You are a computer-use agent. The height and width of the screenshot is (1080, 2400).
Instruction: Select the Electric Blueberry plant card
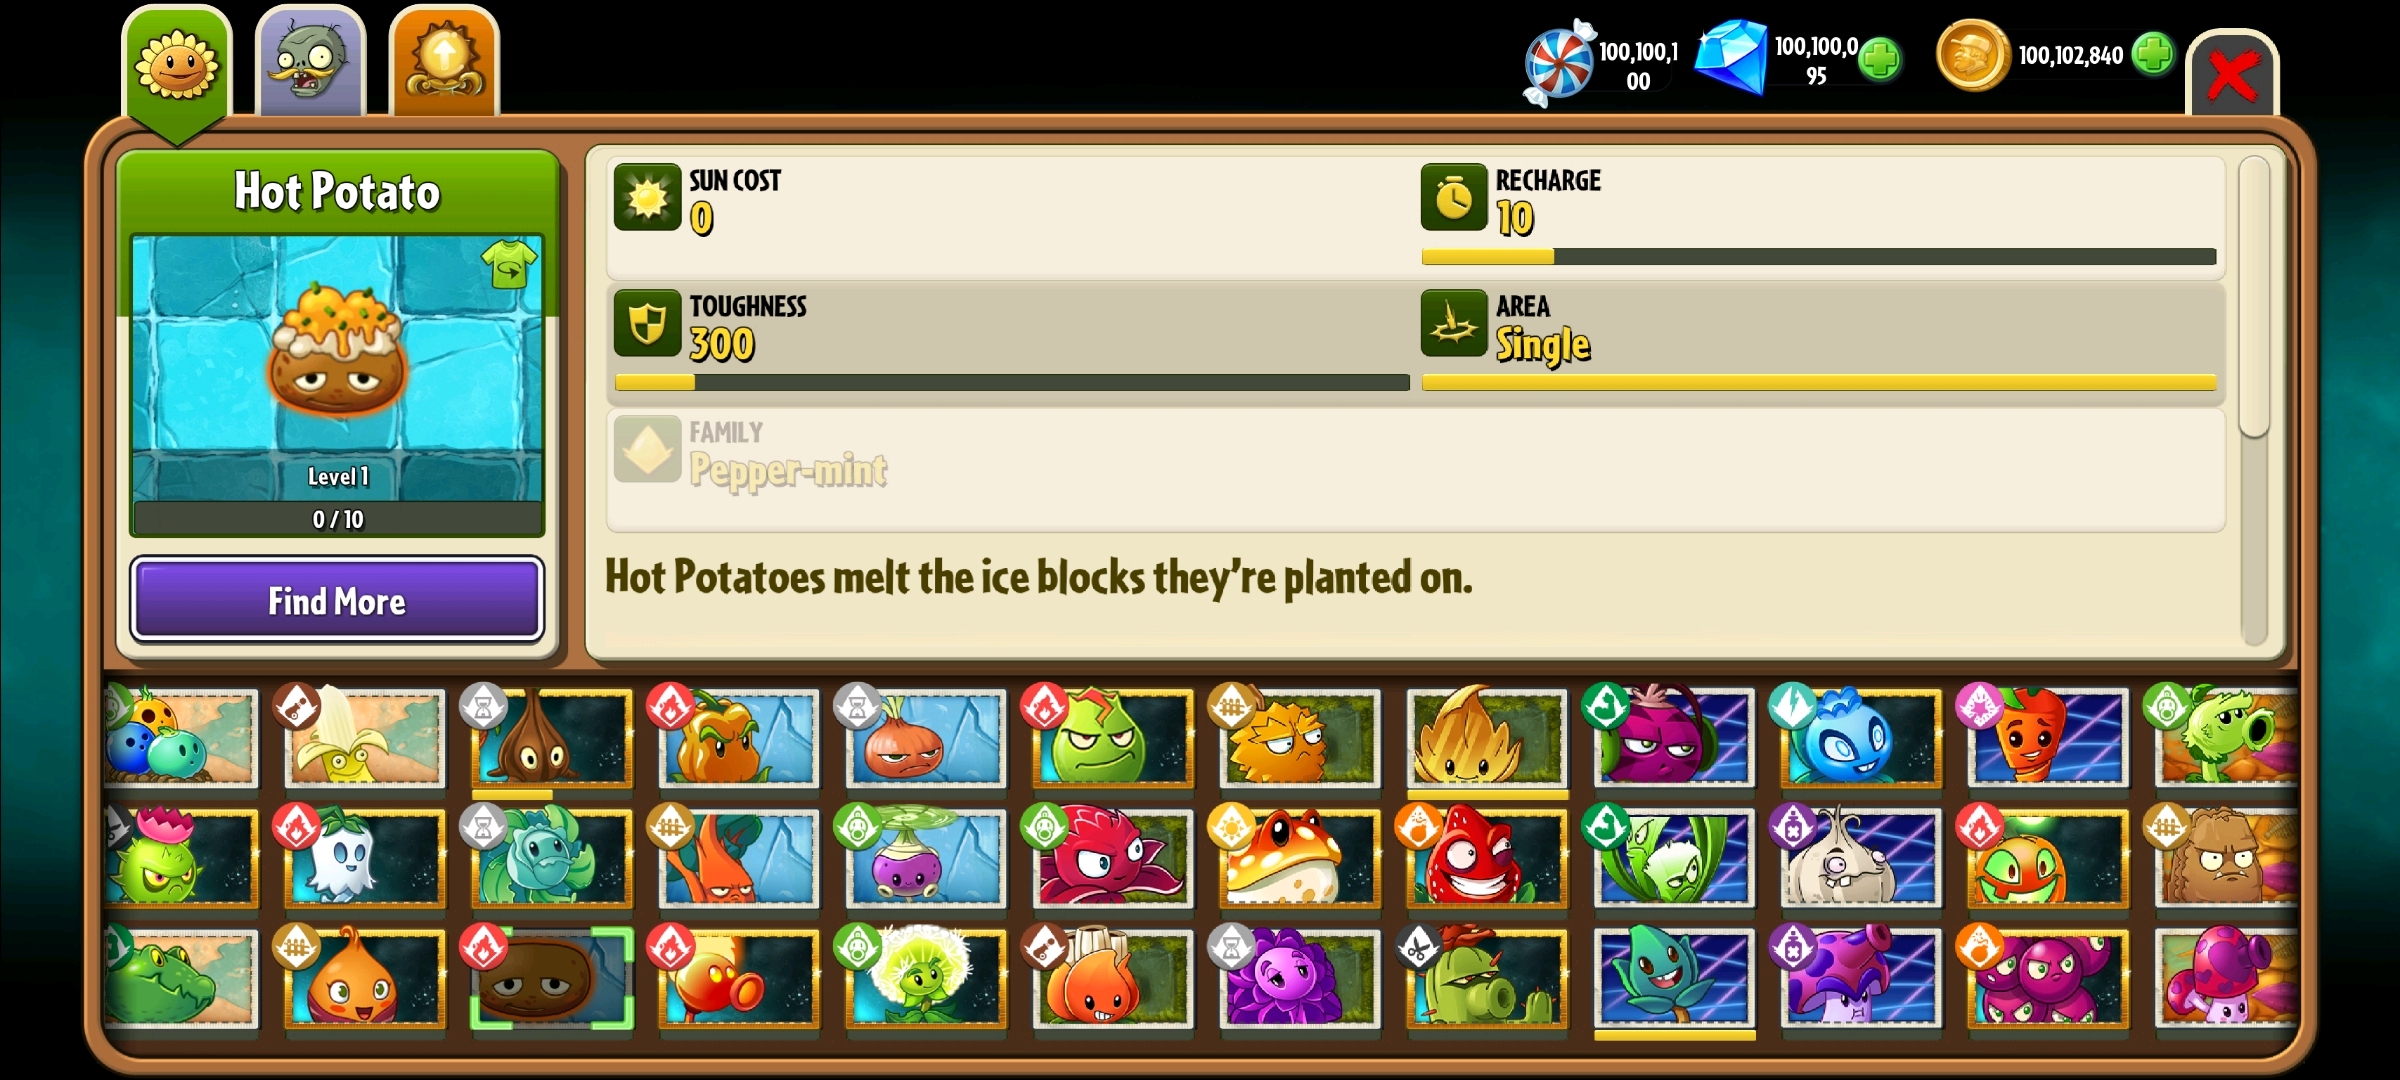coord(1860,736)
